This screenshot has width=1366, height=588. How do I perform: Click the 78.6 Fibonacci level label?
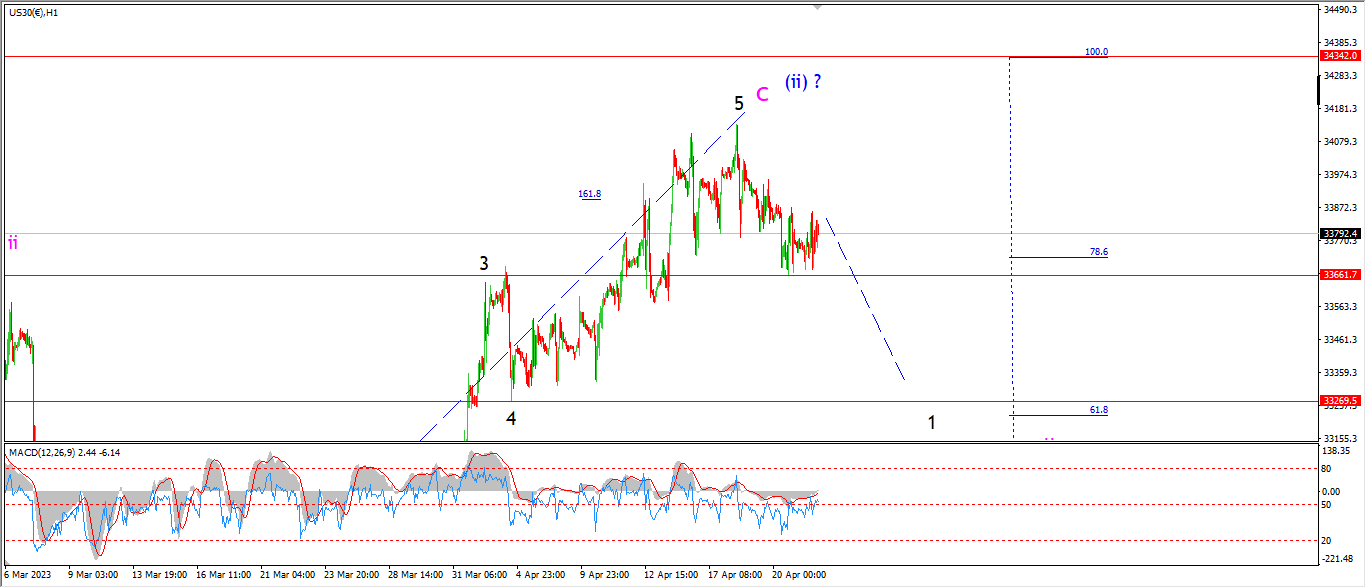click(1098, 253)
